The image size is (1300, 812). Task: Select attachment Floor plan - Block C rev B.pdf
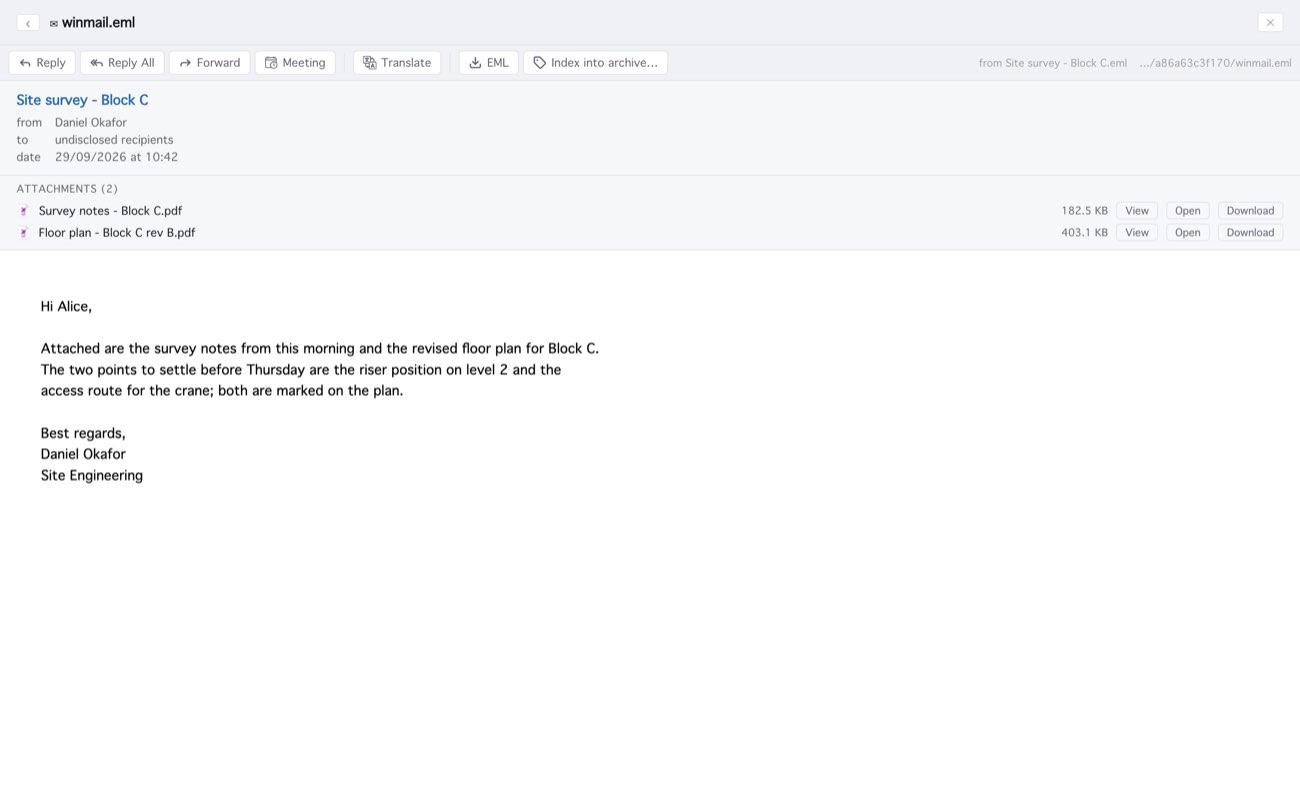point(117,233)
